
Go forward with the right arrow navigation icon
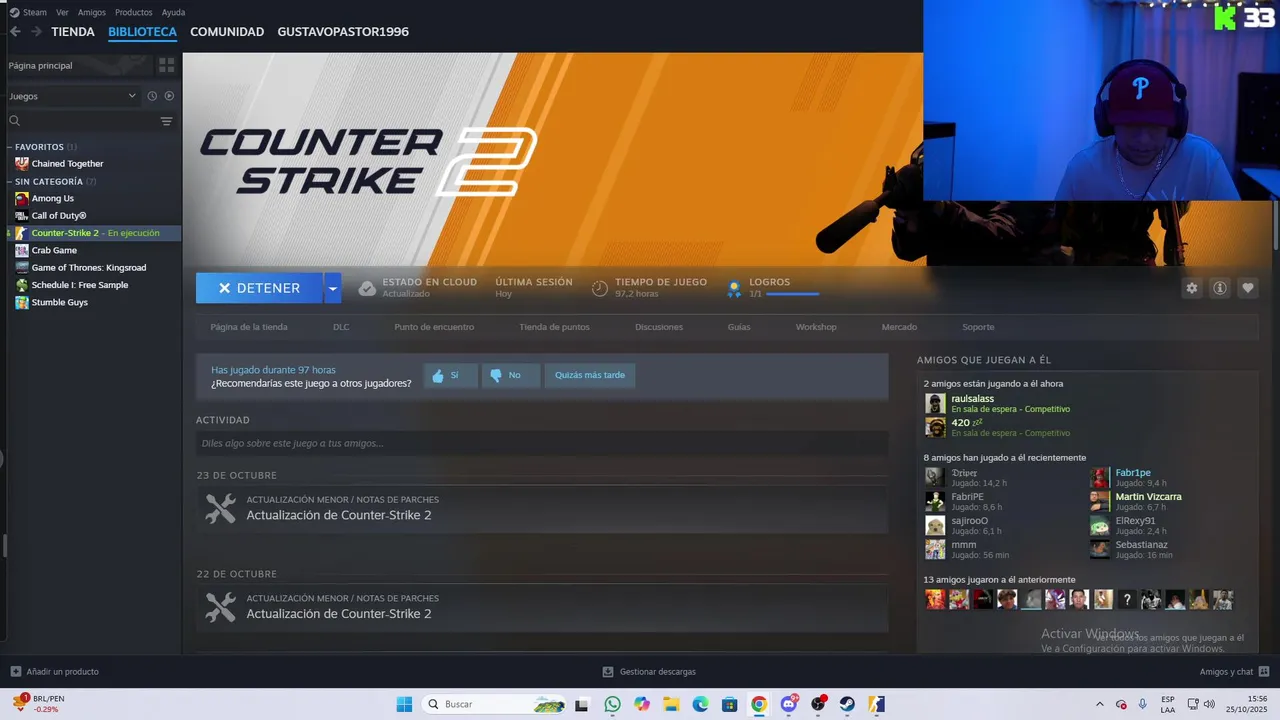(36, 32)
